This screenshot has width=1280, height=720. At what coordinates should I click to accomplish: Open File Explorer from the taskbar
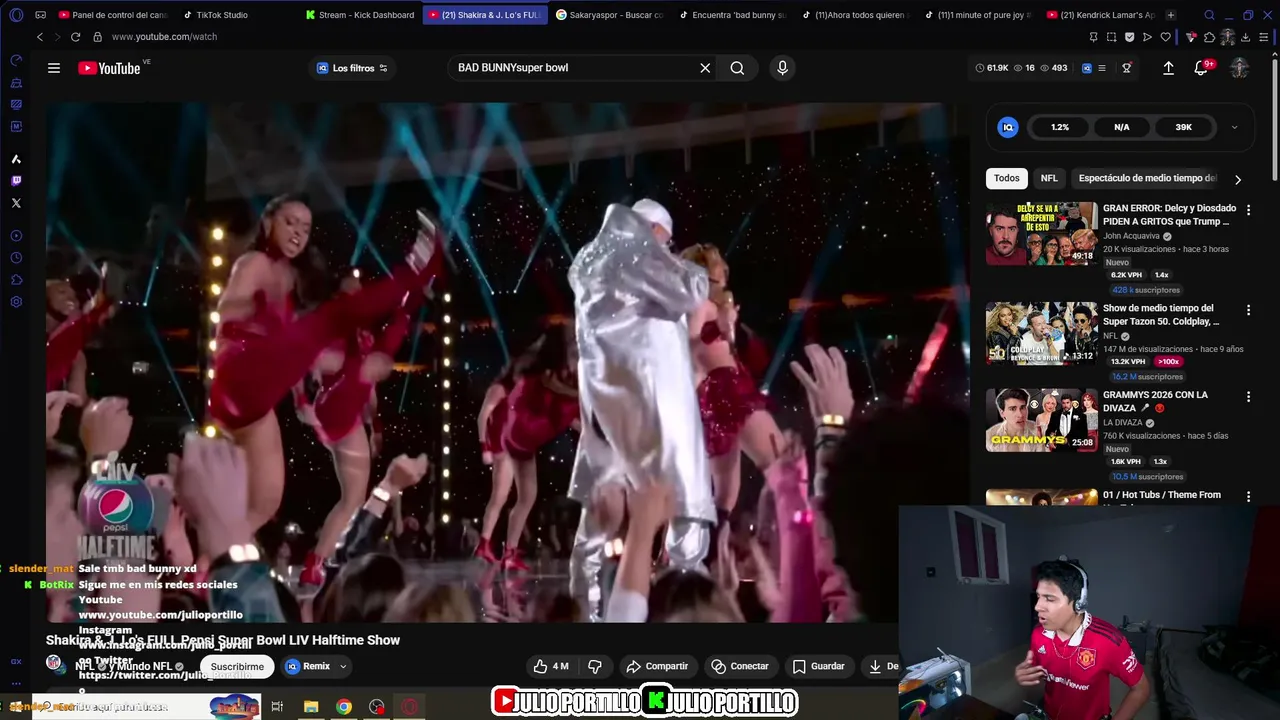311,707
